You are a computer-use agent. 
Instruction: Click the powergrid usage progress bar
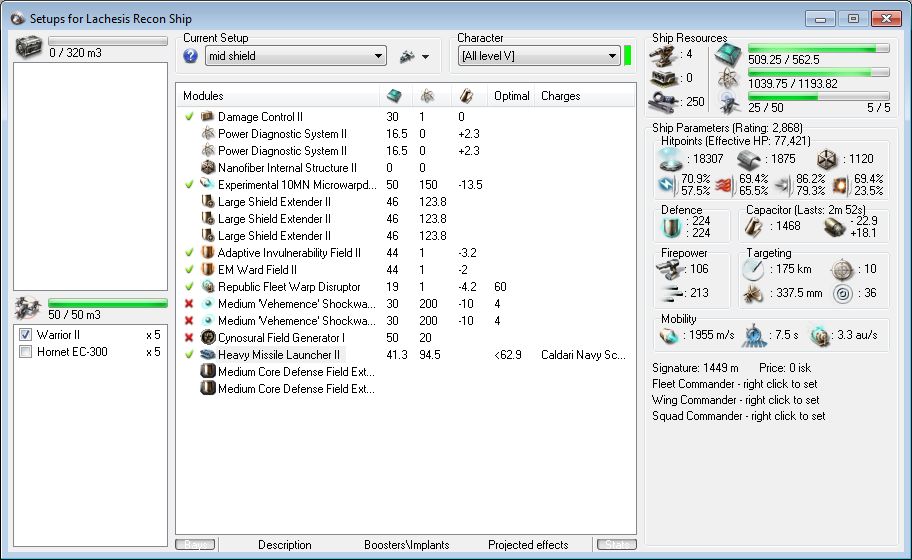[818, 72]
